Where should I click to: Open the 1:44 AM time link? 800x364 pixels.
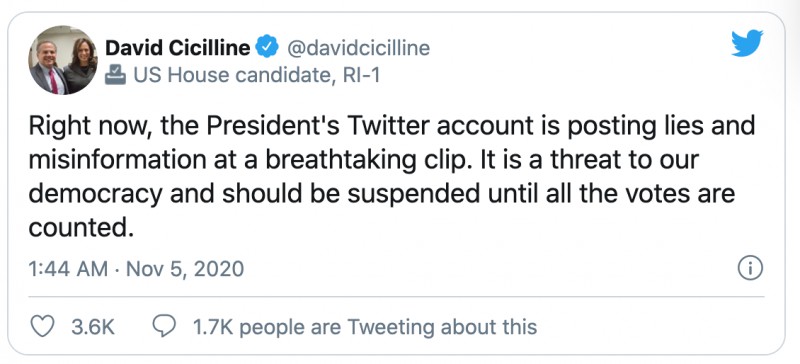click(x=68, y=269)
